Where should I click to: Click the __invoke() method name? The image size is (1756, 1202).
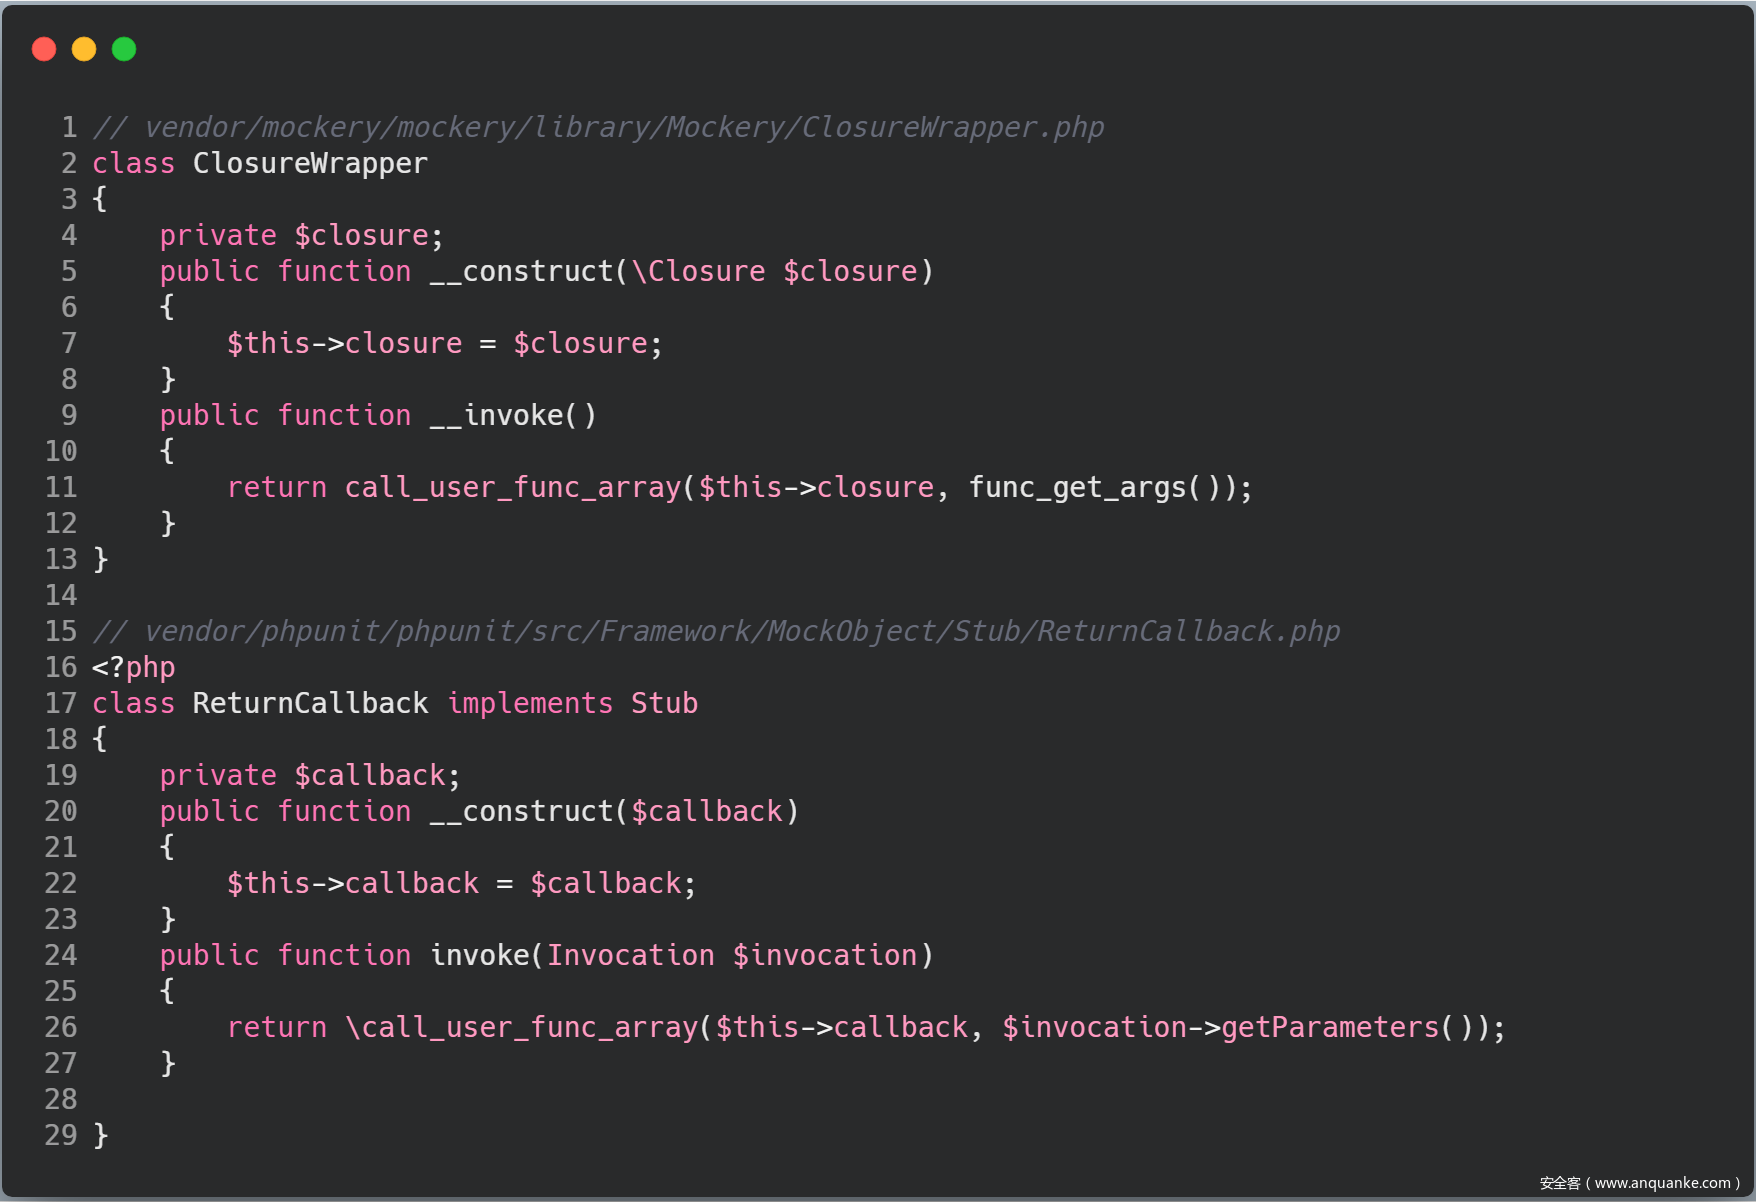513,416
